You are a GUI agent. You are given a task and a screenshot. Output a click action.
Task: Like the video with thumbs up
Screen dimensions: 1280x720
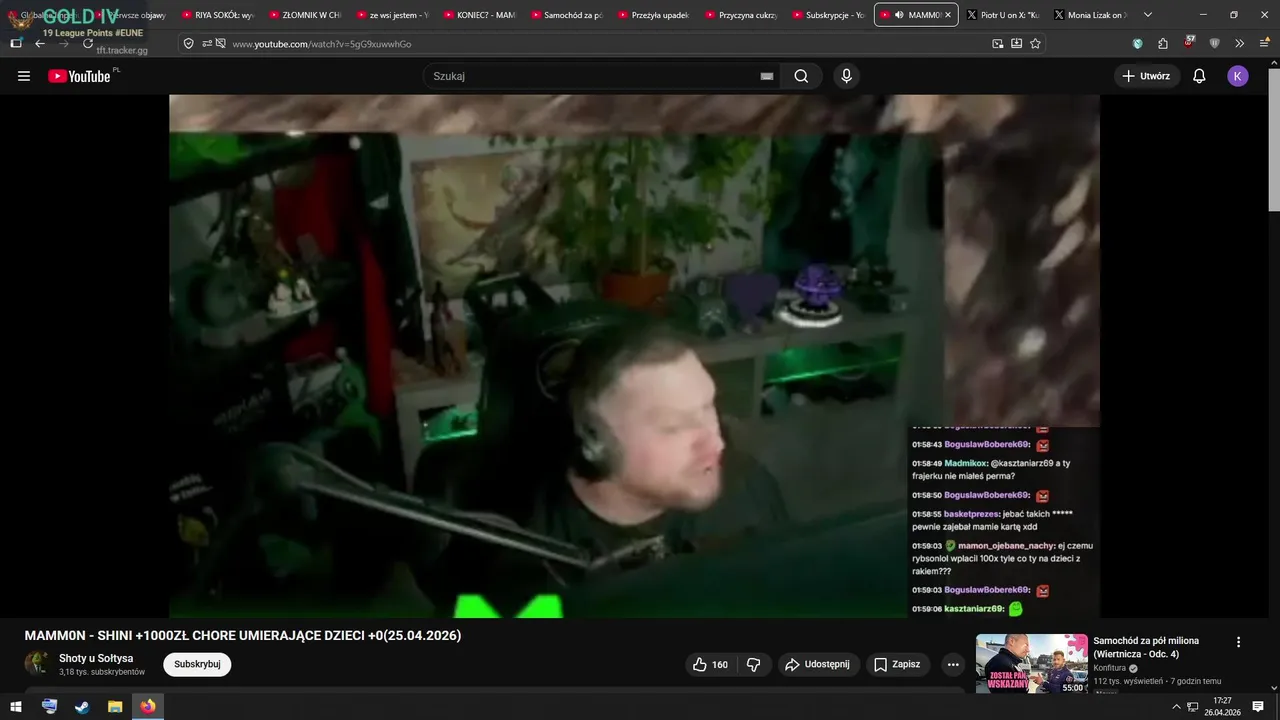click(709, 664)
